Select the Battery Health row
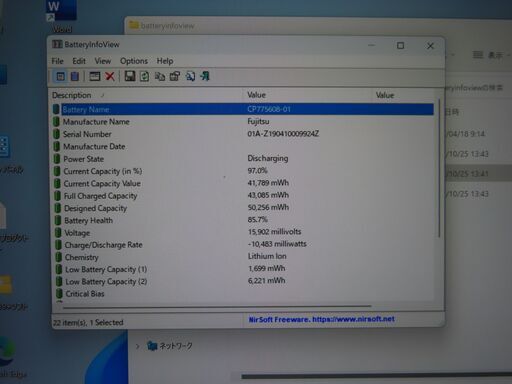The height and width of the screenshot is (384, 512). pos(243,220)
